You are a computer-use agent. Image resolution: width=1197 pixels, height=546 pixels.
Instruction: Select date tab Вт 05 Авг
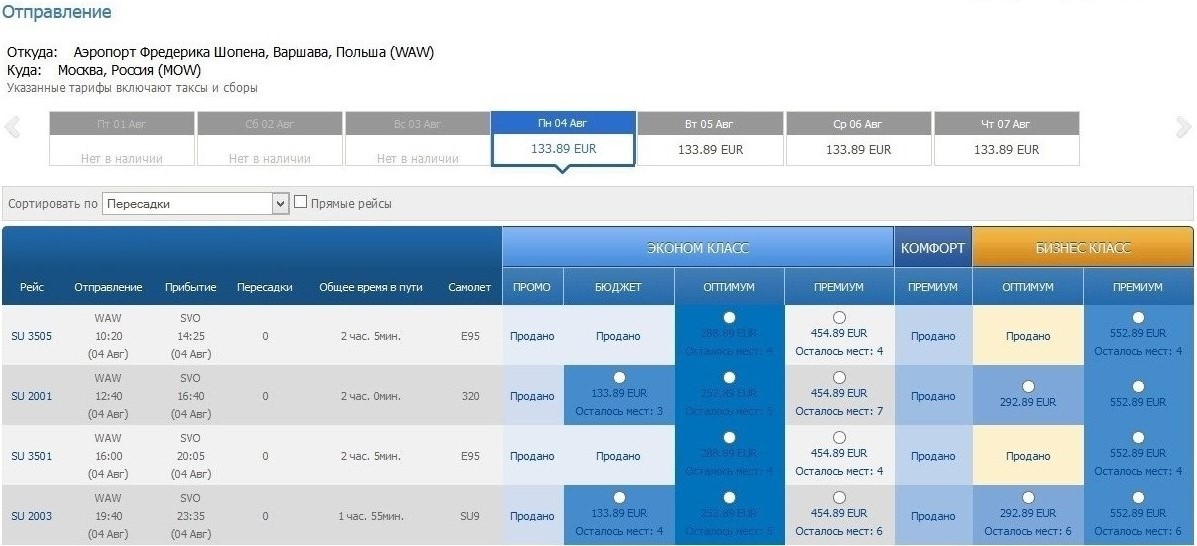tap(711, 138)
